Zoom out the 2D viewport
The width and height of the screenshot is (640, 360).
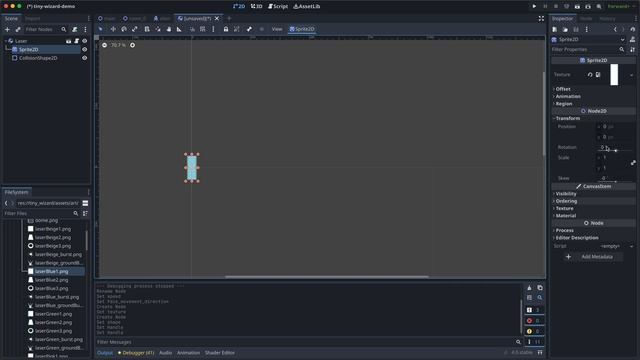(x=104, y=45)
